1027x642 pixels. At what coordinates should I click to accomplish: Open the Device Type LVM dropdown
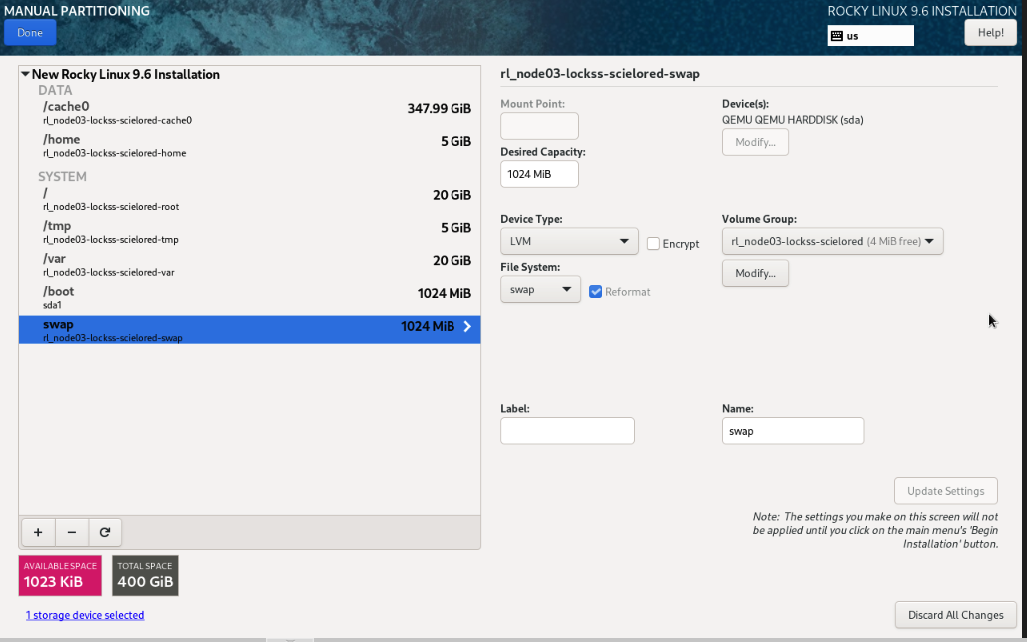568,242
